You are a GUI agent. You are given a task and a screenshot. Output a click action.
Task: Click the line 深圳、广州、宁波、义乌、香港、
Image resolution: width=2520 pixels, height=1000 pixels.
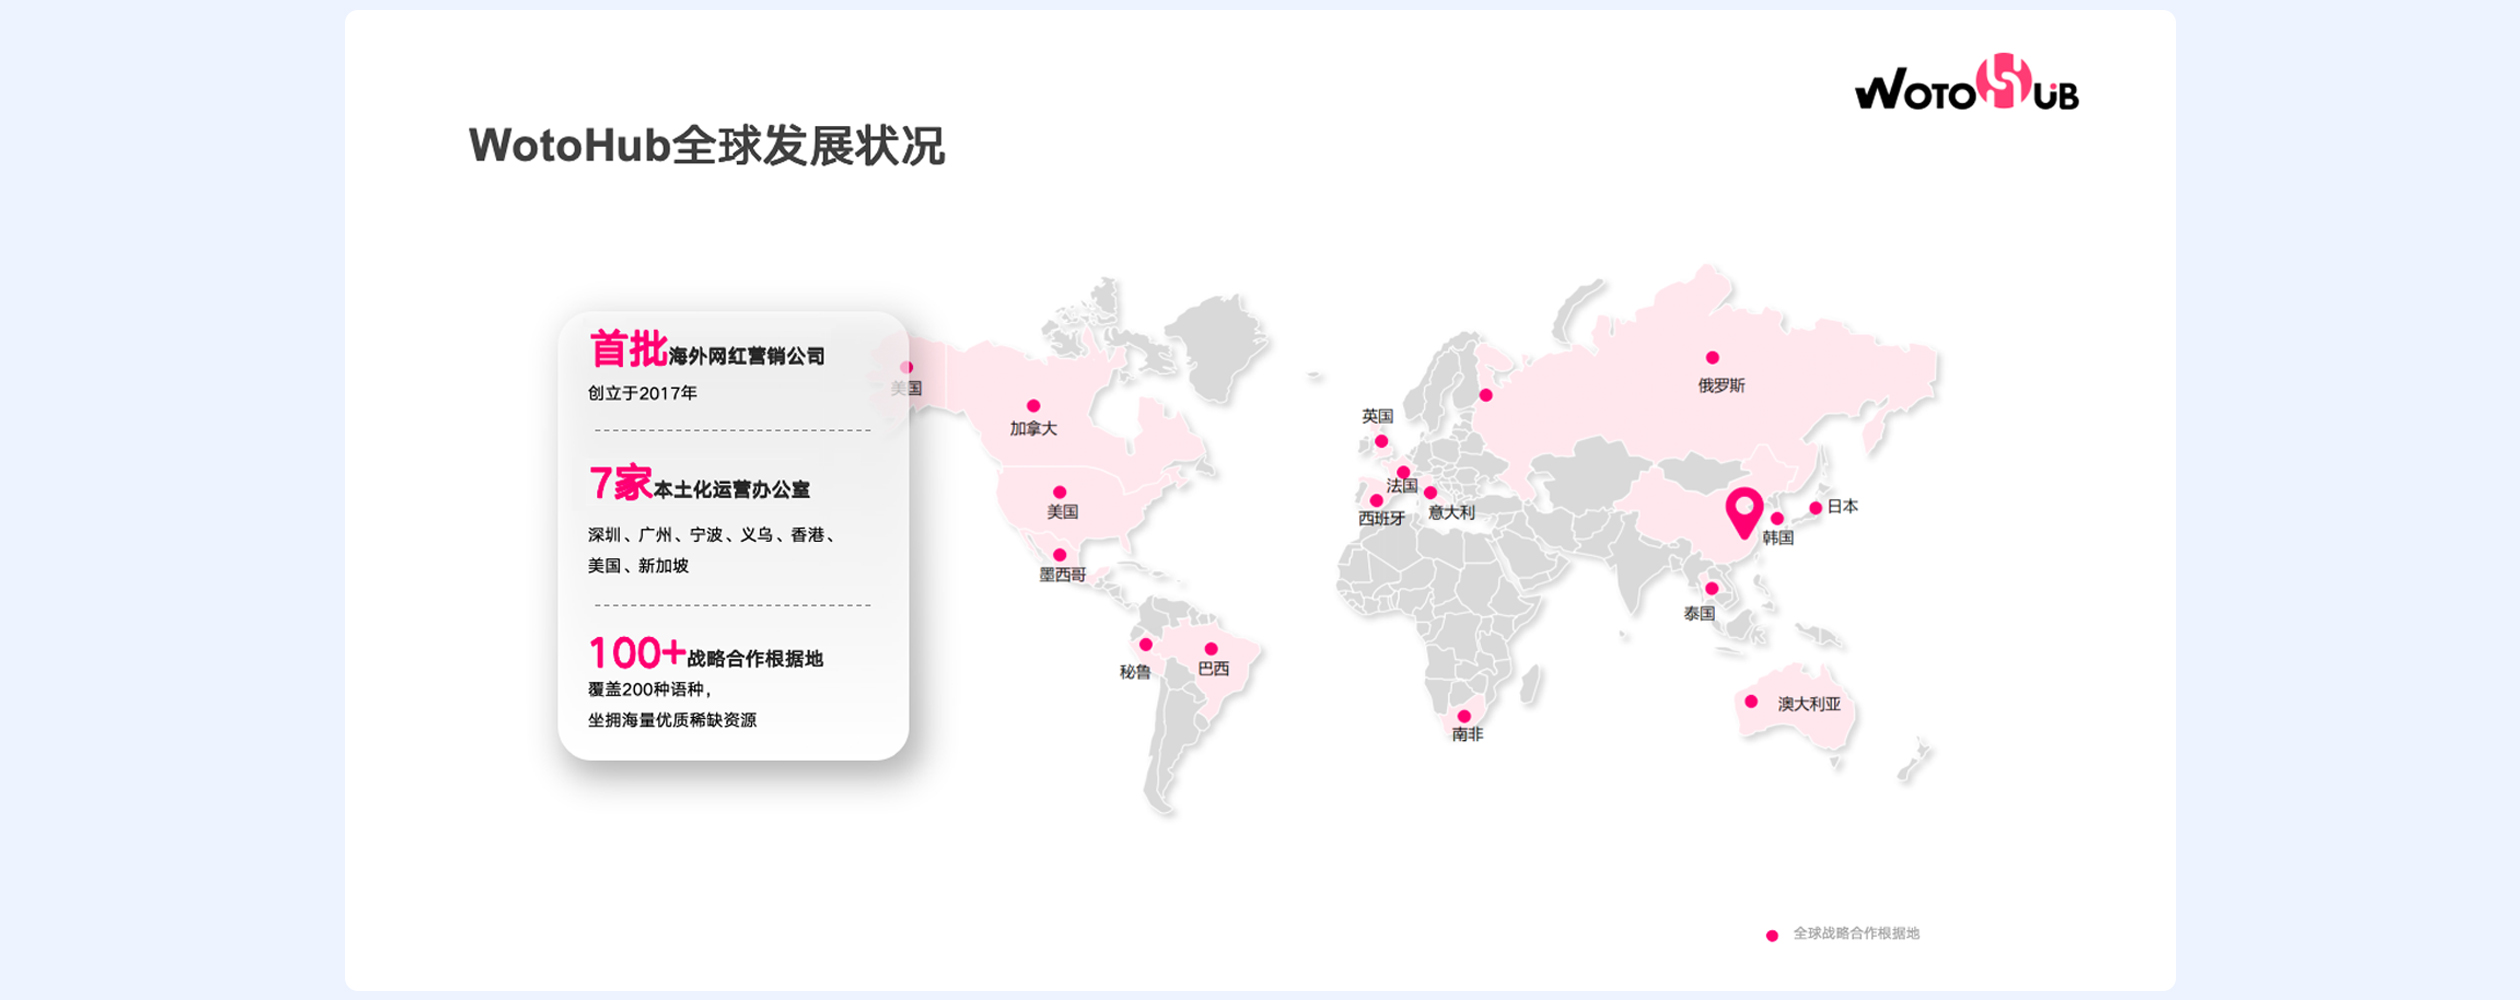pyautogui.click(x=712, y=535)
